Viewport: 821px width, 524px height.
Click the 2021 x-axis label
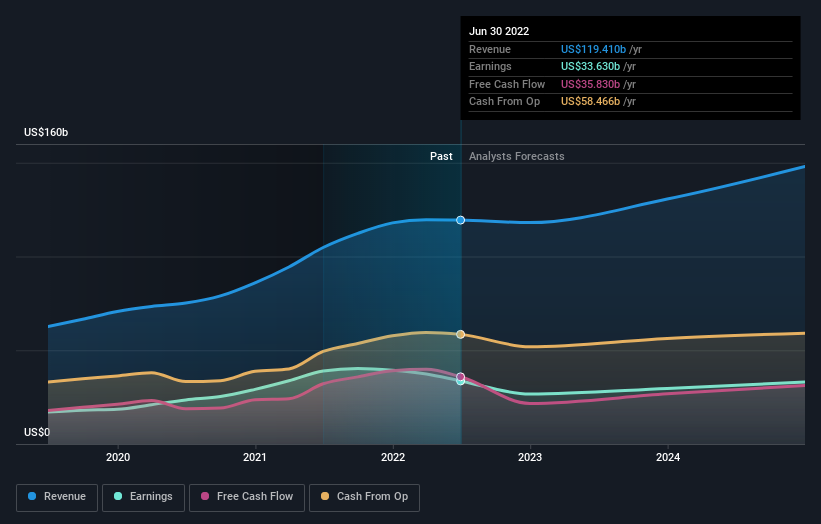[x=254, y=458]
